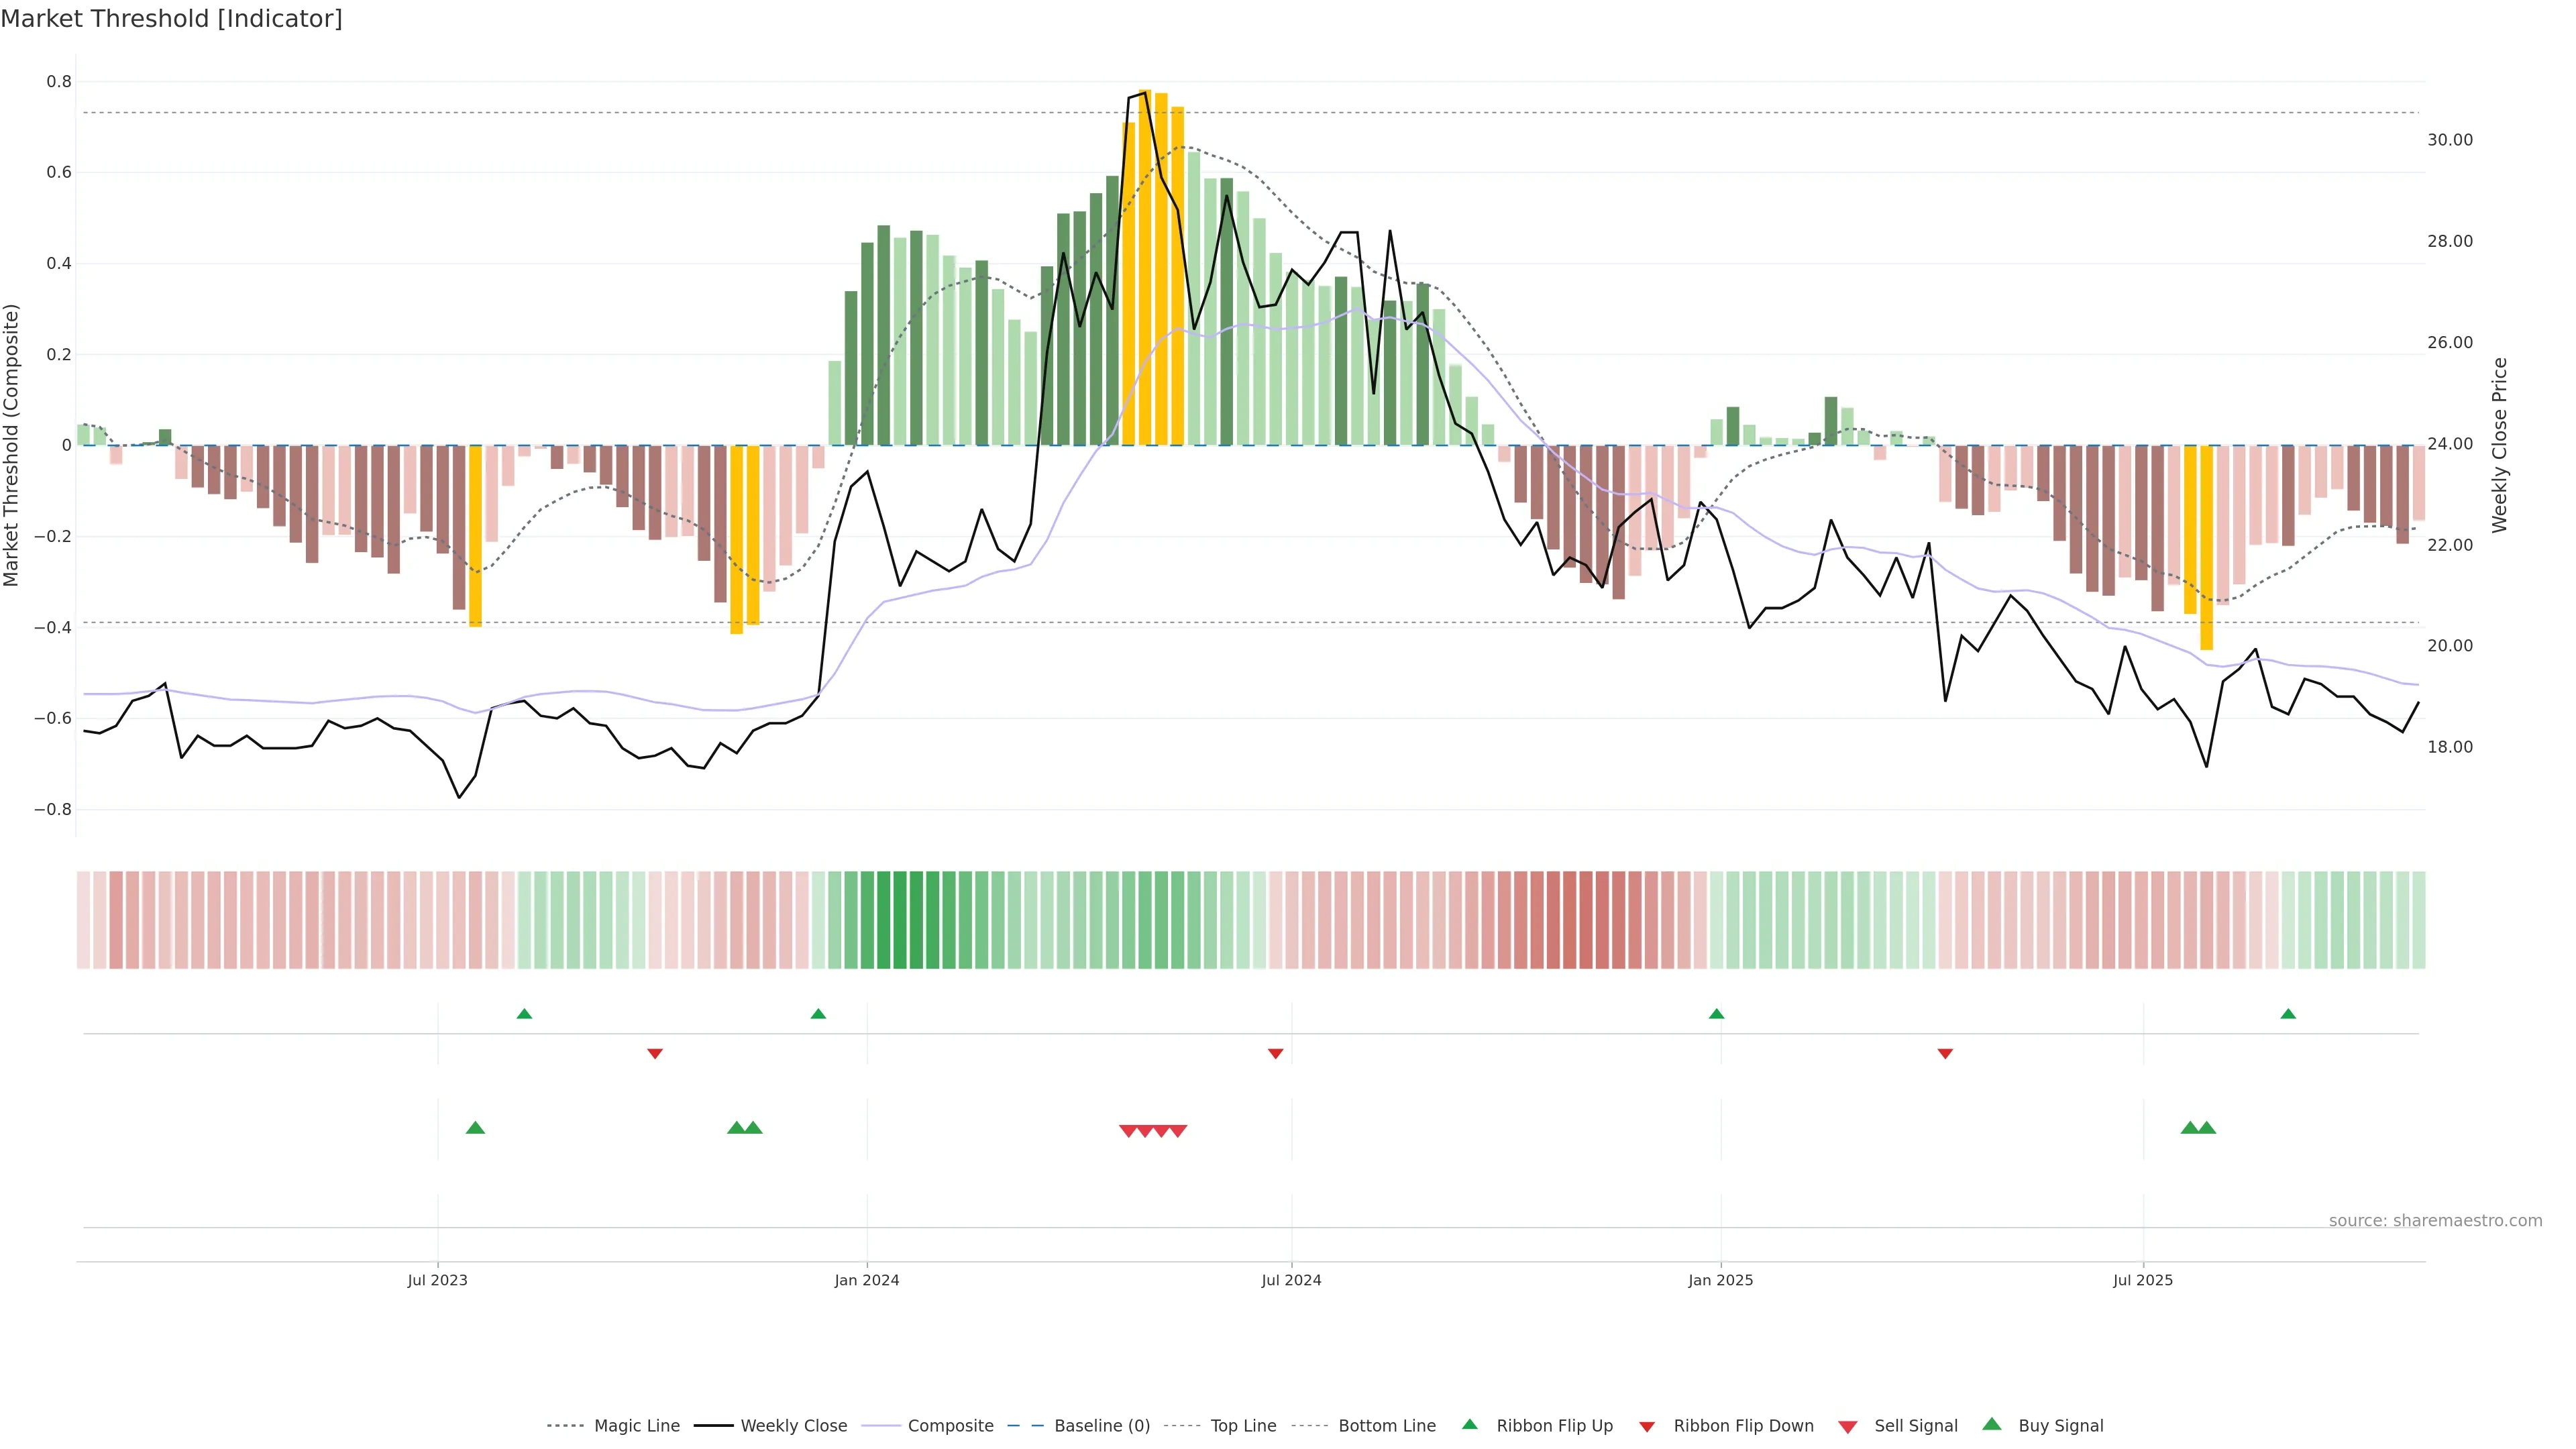Click the Jan 2024 x-axis label
The image size is (2576, 1449).
point(866,1280)
